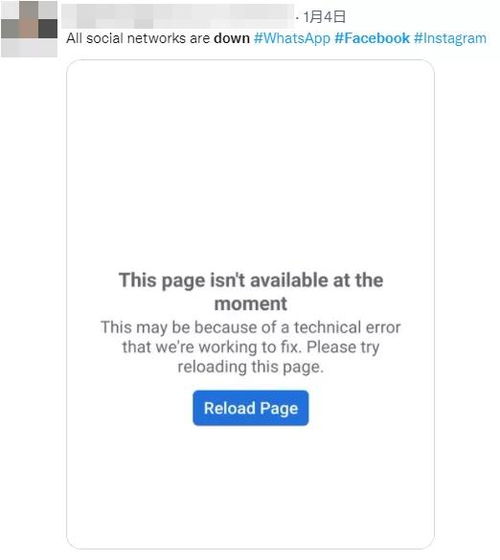Click empty white area below Reload Page button

250,486
